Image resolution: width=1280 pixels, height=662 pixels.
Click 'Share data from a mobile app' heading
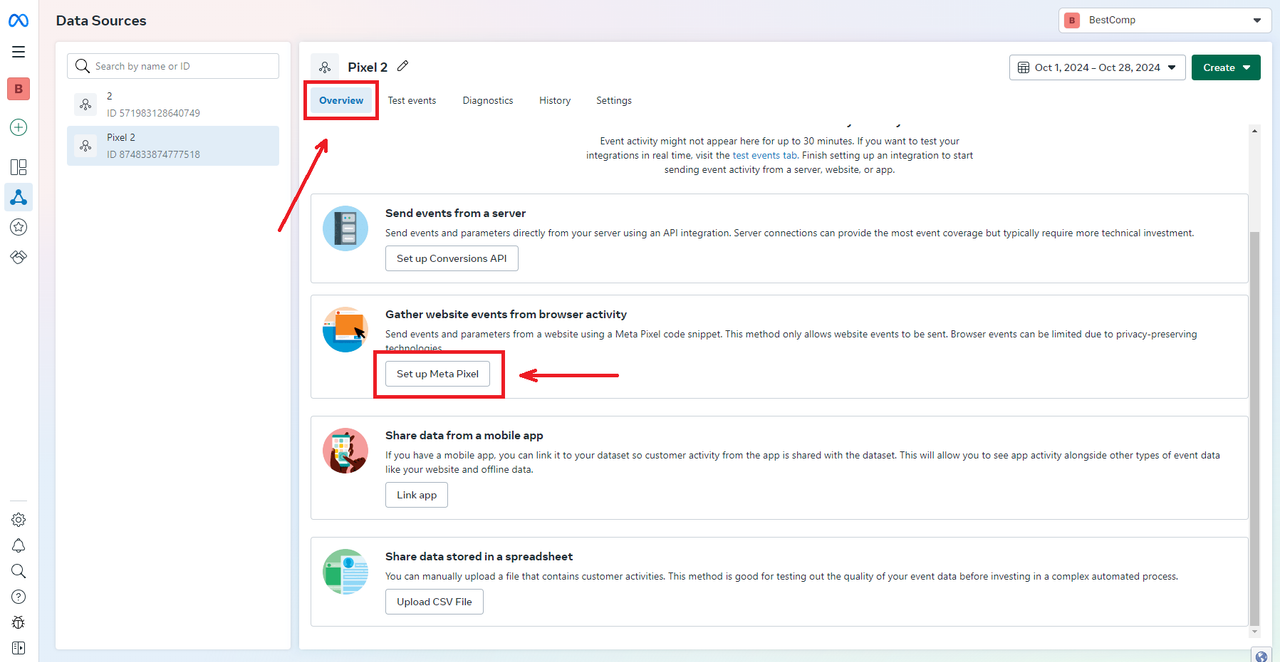point(464,435)
